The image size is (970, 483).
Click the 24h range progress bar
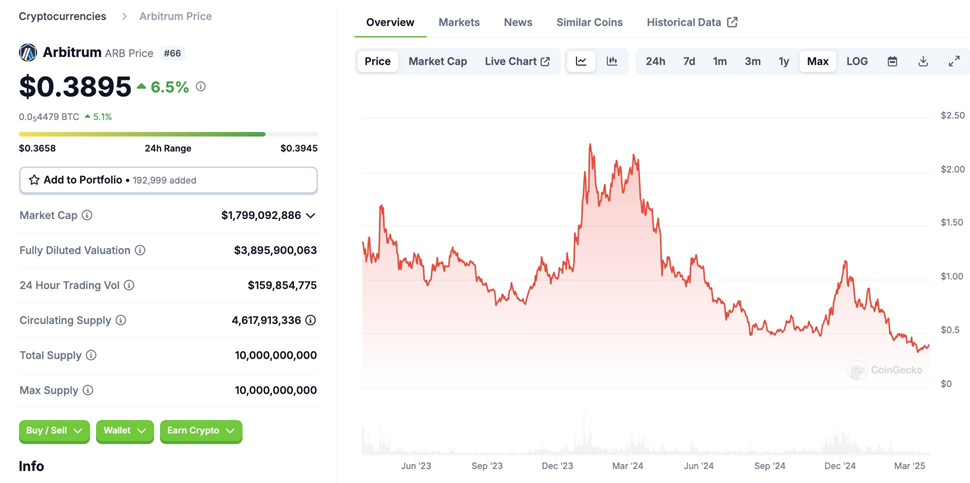[168, 134]
